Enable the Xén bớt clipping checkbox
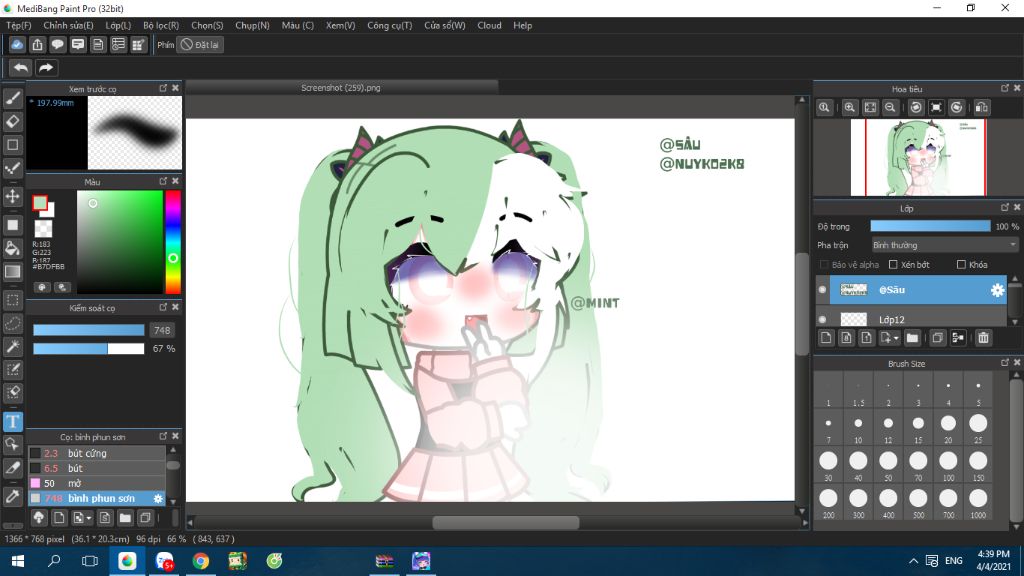 (893, 264)
